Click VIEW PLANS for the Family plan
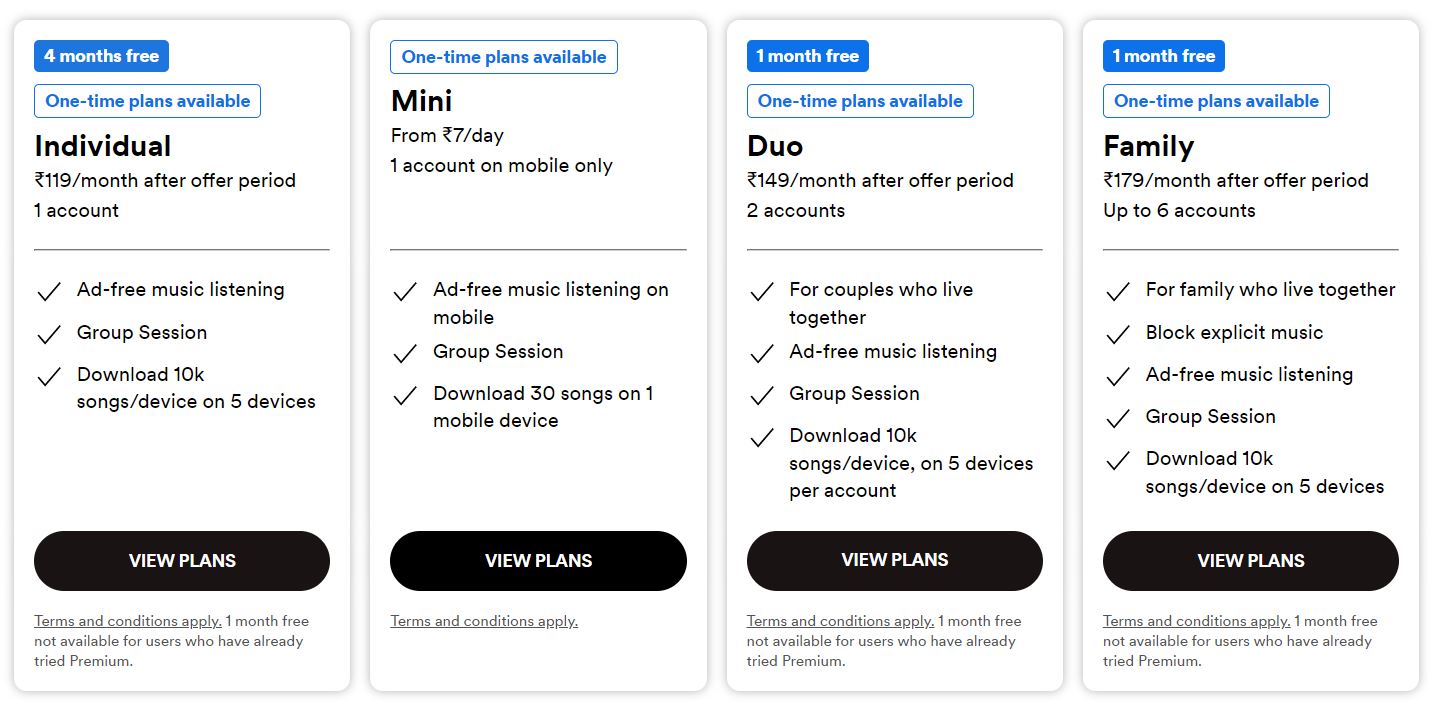Image resolution: width=1446 pixels, height=707 pixels. [x=1250, y=561]
